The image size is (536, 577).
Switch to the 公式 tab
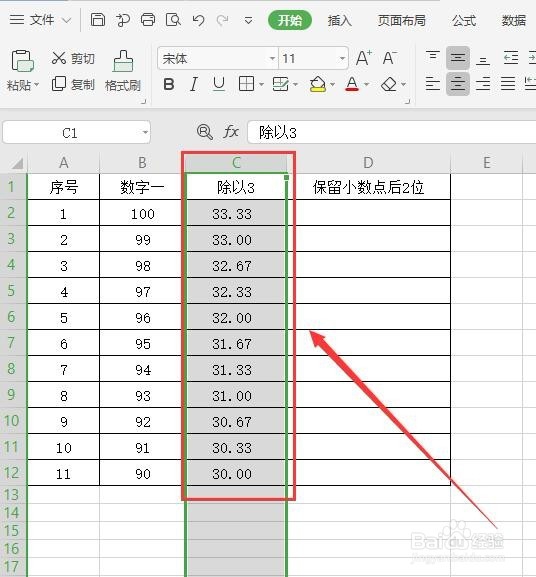click(464, 21)
